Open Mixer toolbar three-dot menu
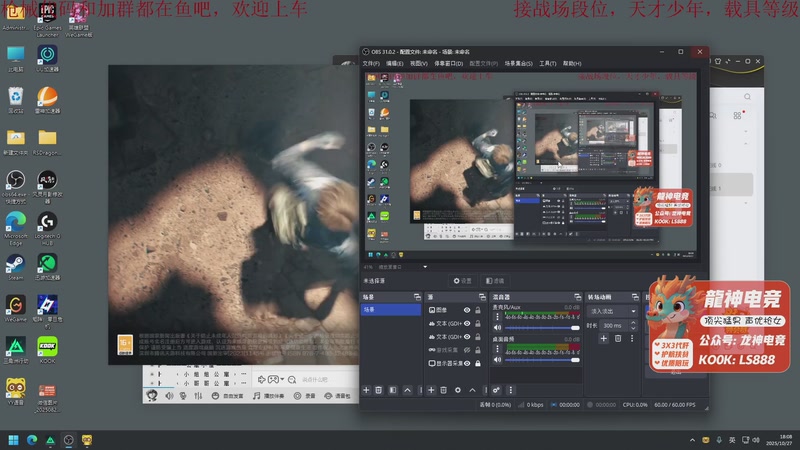The width and height of the screenshot is (800, 450). click(510, 390)
